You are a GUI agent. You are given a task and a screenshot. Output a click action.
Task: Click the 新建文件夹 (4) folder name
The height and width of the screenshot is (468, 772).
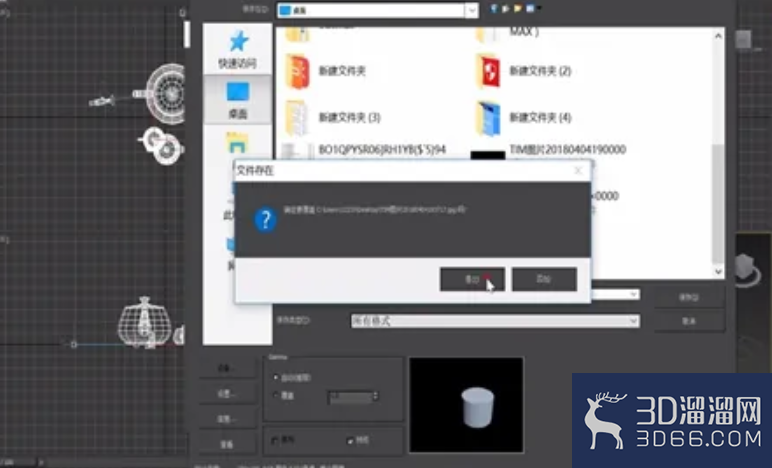(540, 117)
